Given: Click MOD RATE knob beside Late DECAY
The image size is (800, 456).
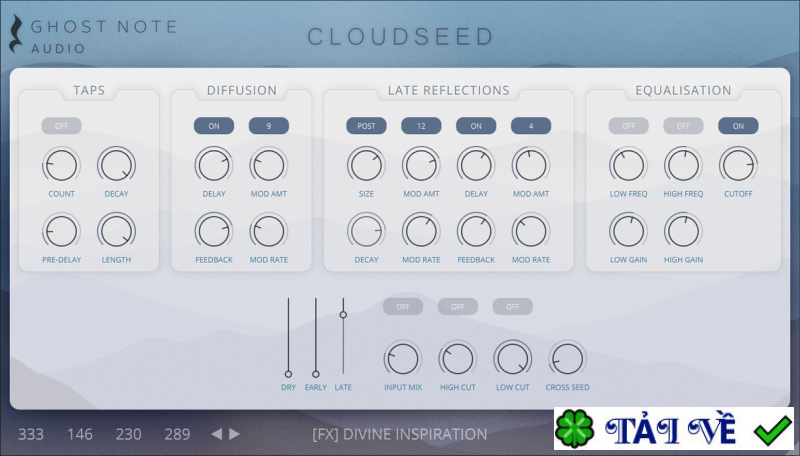Looking at the screenshot, I should tap(421, 231).
